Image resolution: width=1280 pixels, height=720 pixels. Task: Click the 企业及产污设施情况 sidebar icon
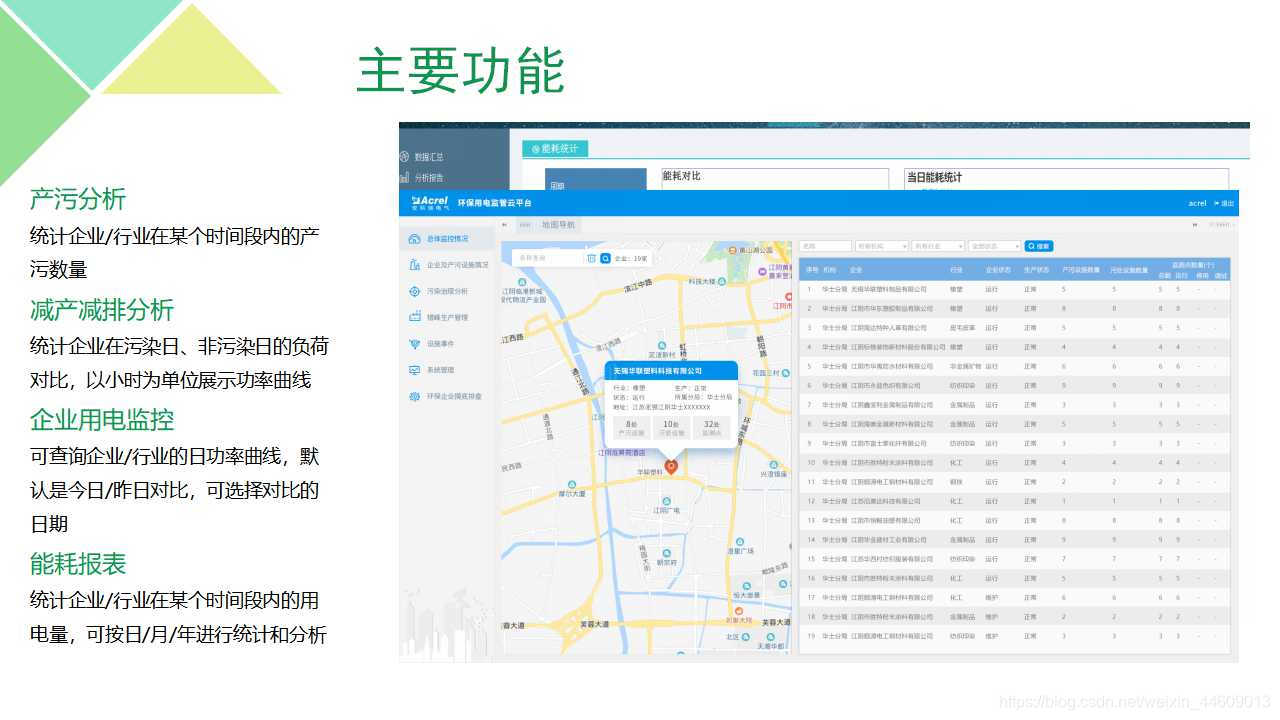point(415,265)
